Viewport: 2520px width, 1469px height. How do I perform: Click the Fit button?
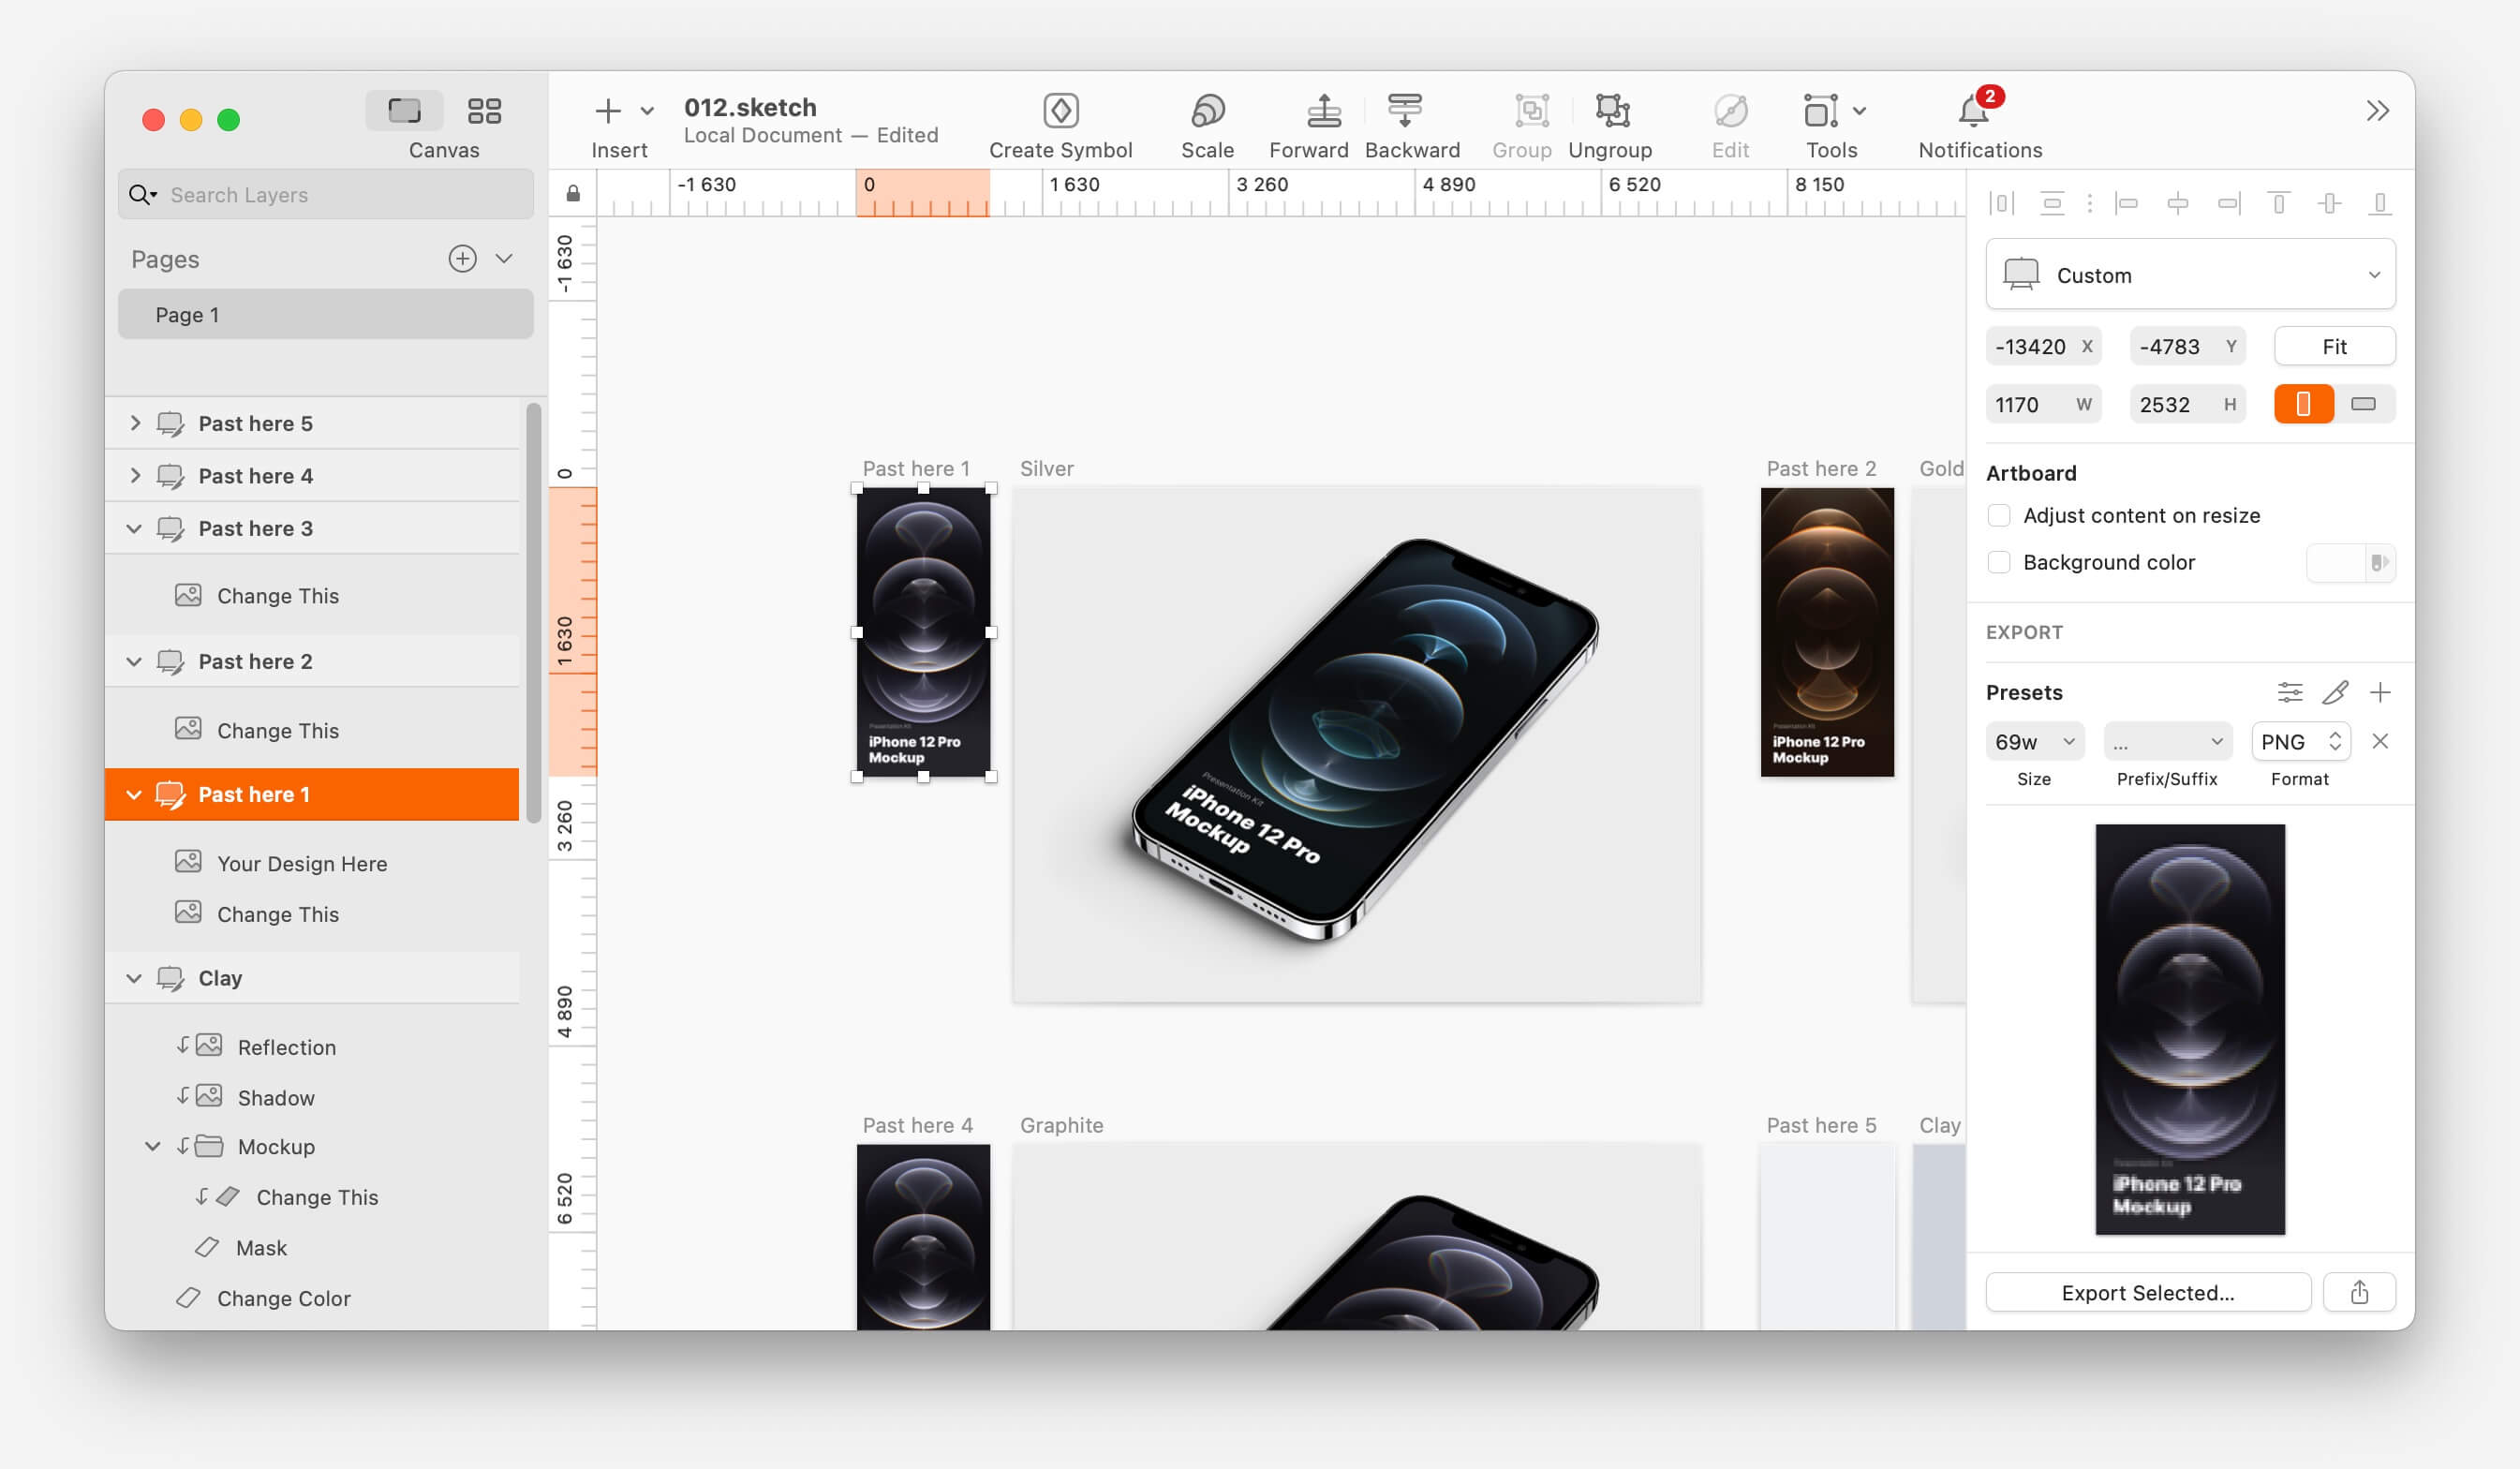[x=2334, y=346]
